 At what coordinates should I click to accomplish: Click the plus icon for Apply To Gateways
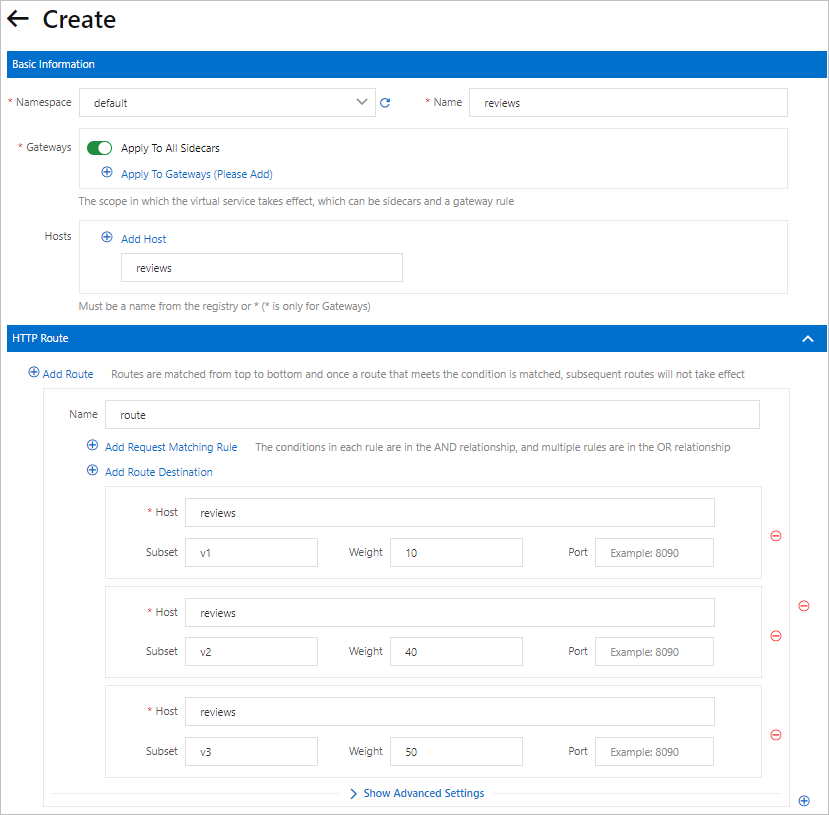(107, 172)
